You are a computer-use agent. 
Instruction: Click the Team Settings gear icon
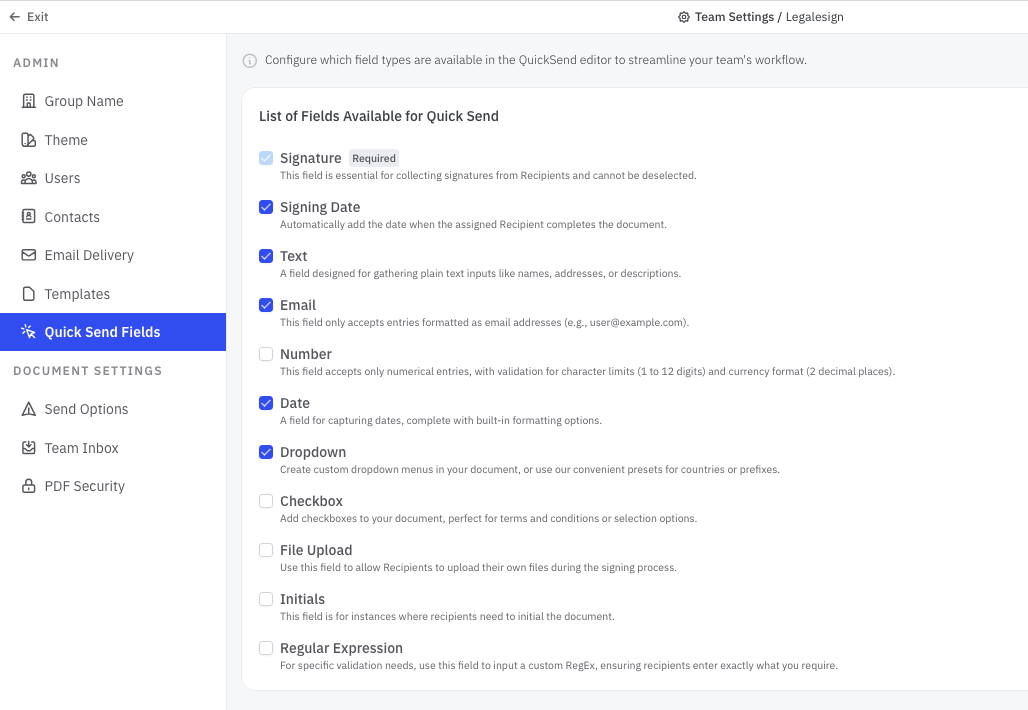[x=684, y=17]
